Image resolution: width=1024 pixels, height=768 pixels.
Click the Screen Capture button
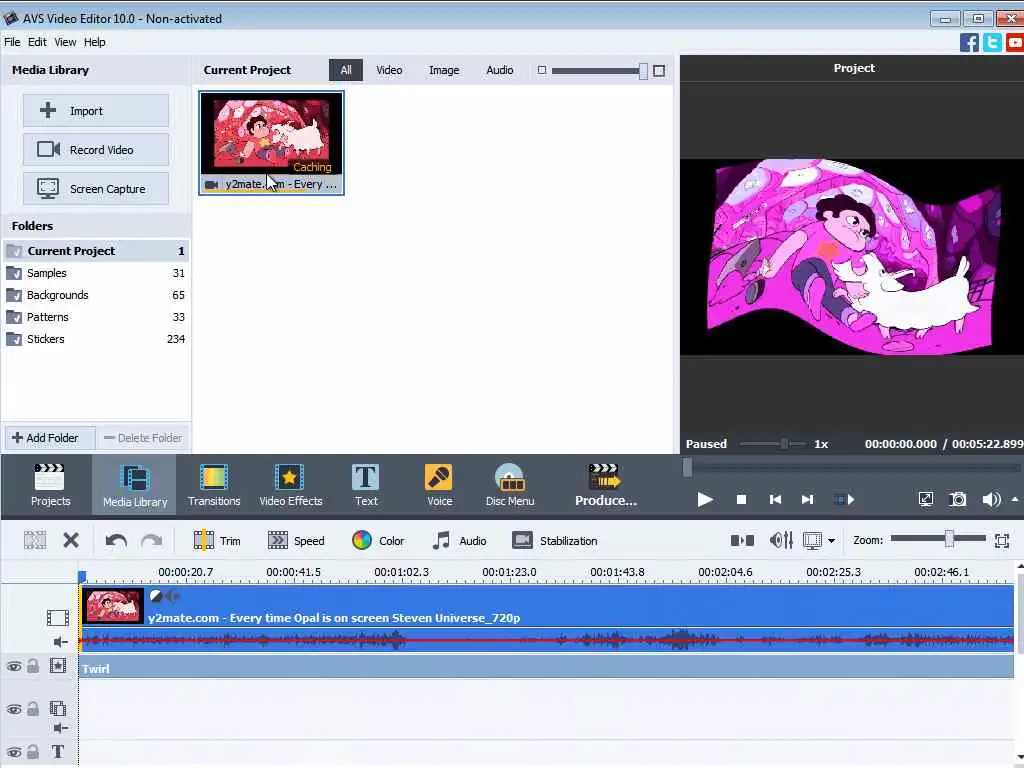tap(96, 189)
